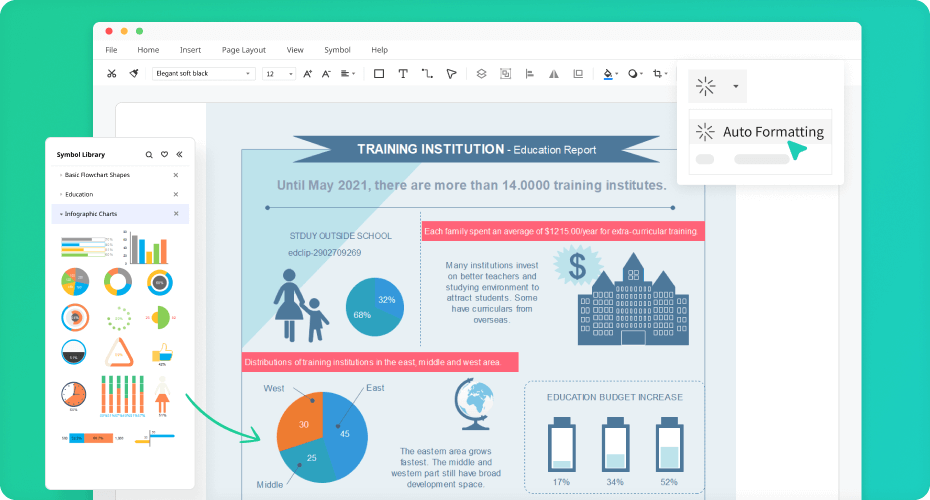Screen dimensions: 930x500
Task: Open the font size dropdown
Action: point(291,74)
